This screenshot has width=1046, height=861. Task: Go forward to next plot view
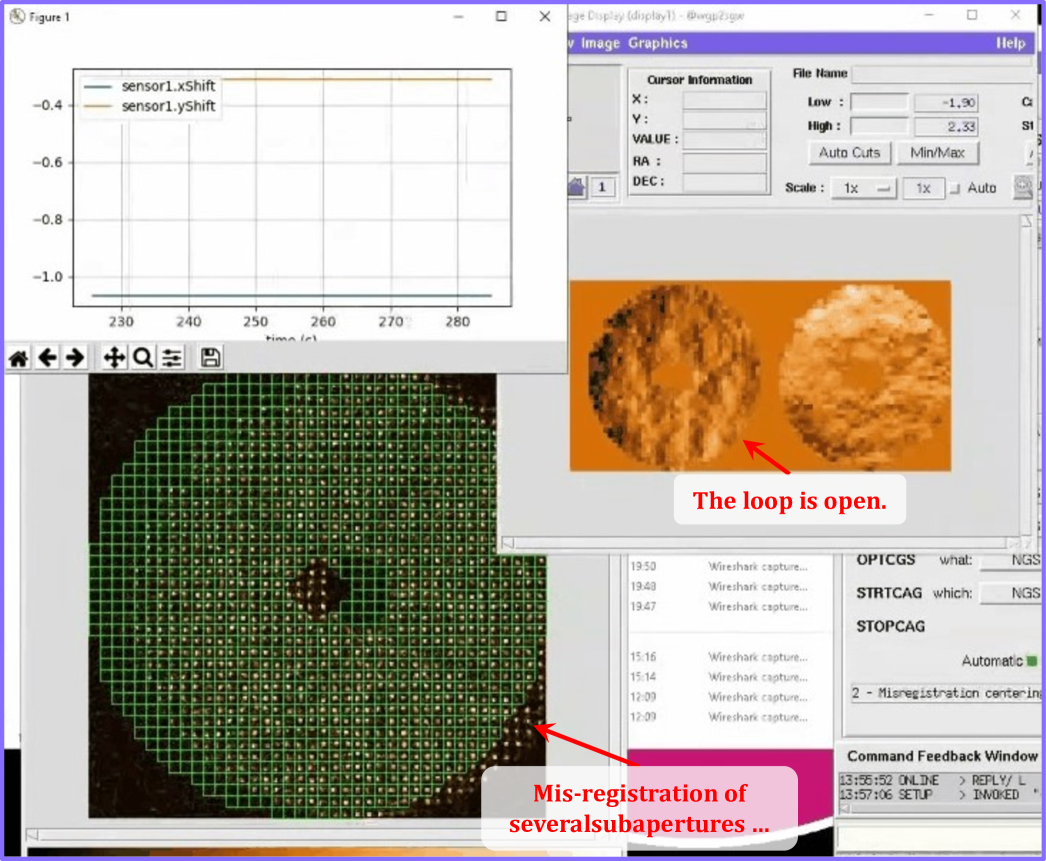pos(74,358)
